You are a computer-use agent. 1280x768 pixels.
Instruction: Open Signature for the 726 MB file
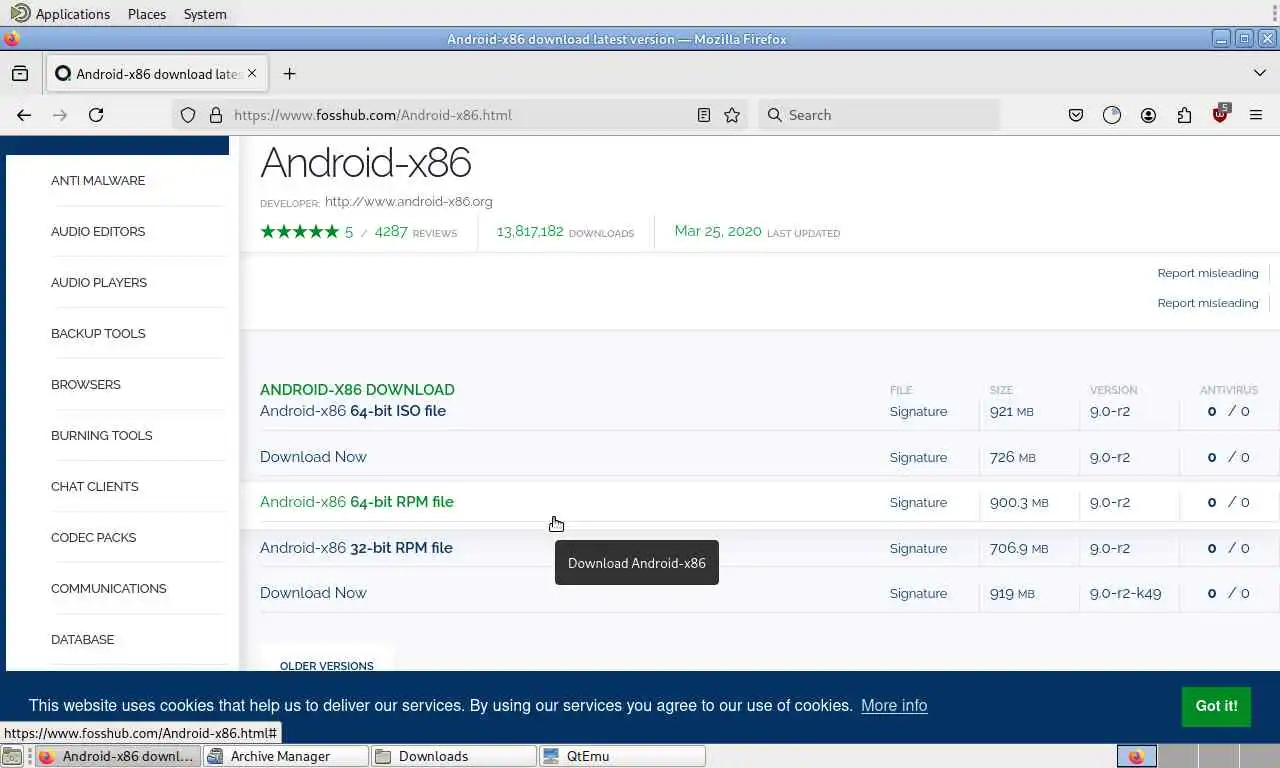coord(918,457)
